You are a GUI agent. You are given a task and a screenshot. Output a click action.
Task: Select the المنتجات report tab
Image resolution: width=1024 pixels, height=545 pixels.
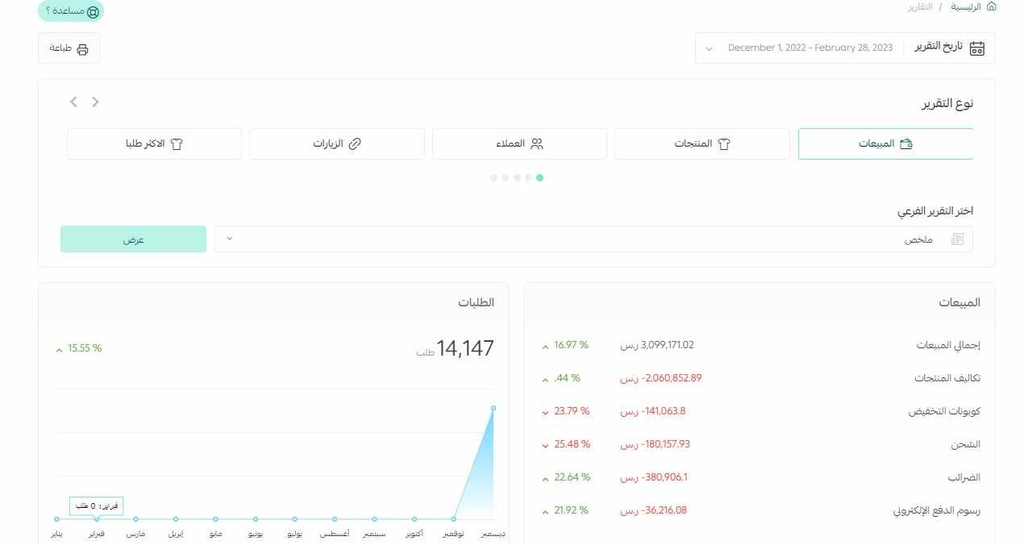[x=702, y=144]
